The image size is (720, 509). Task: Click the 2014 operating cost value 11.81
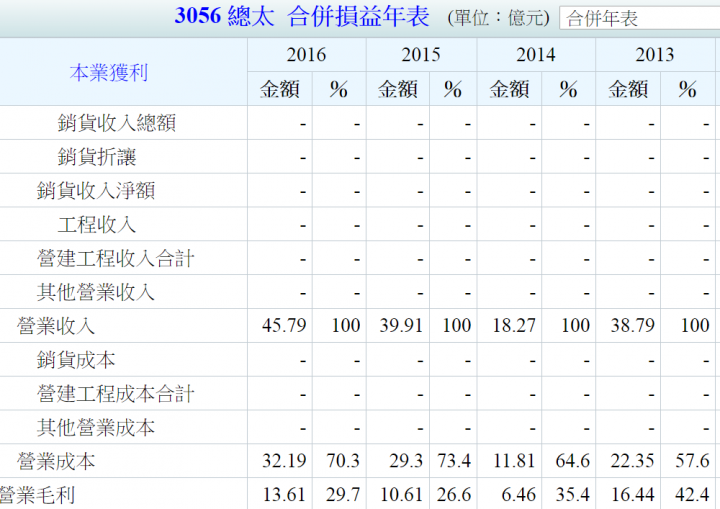[x=514, y=460]
